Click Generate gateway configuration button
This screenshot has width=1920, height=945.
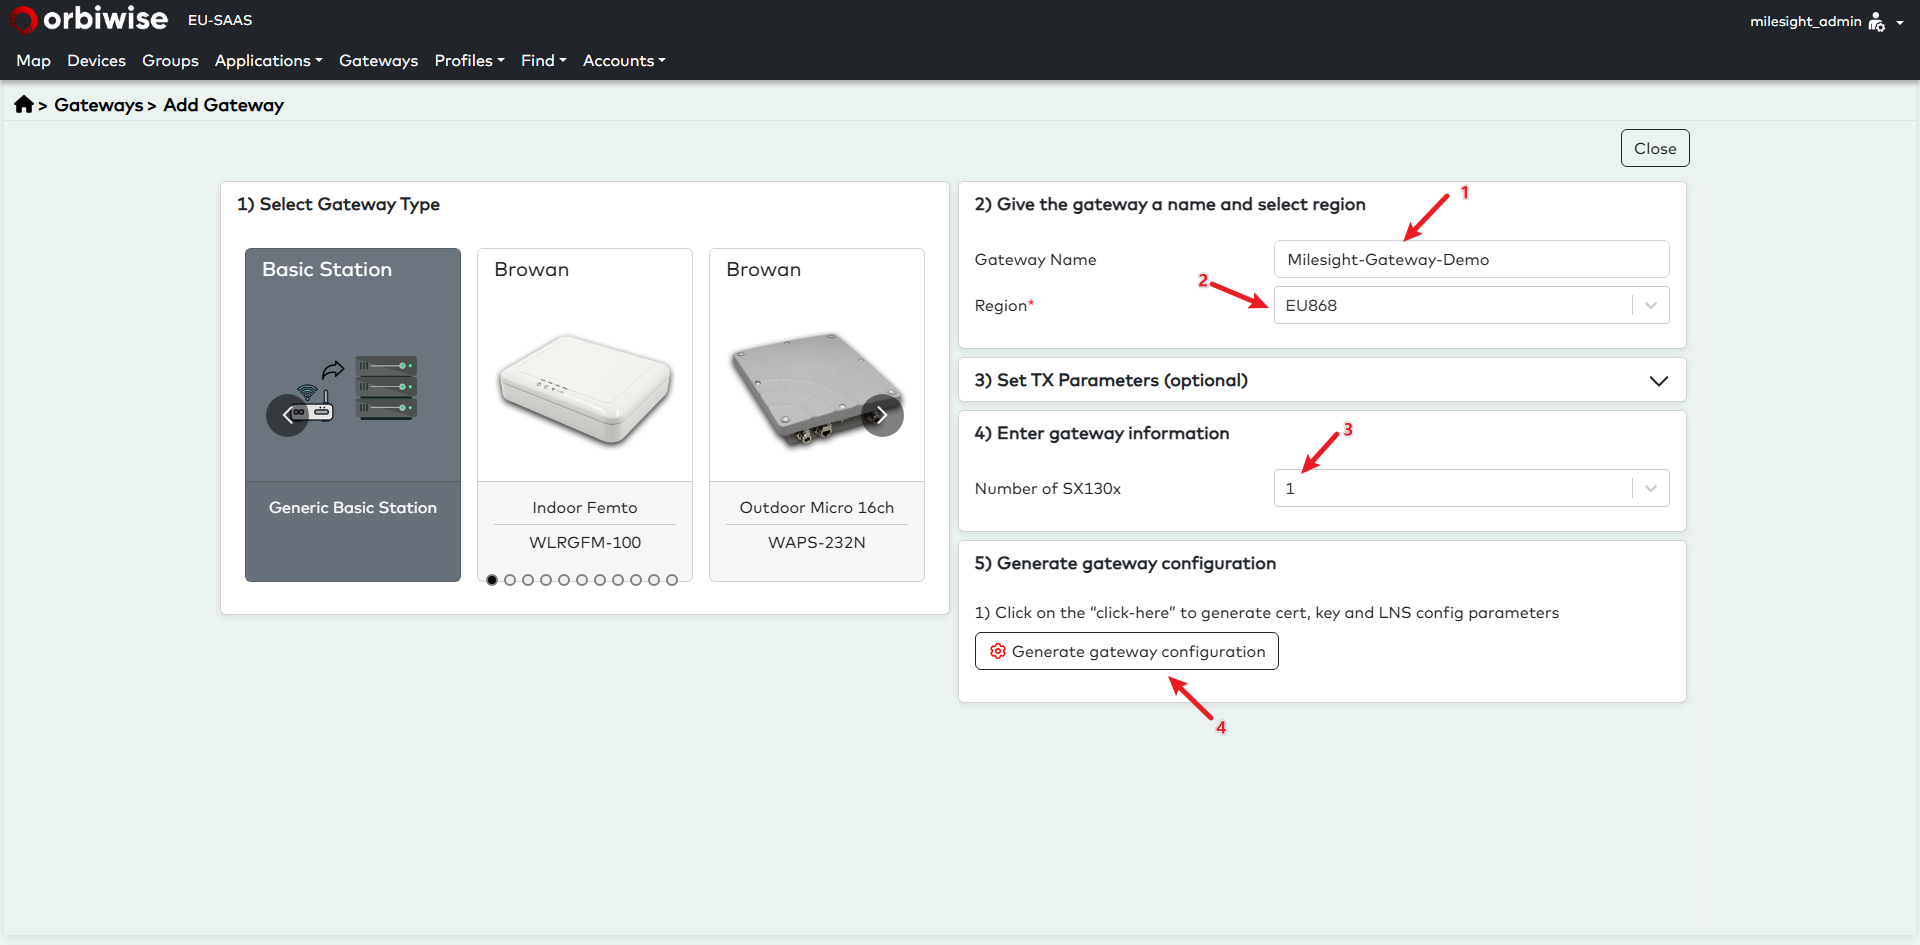point(1126,651)
